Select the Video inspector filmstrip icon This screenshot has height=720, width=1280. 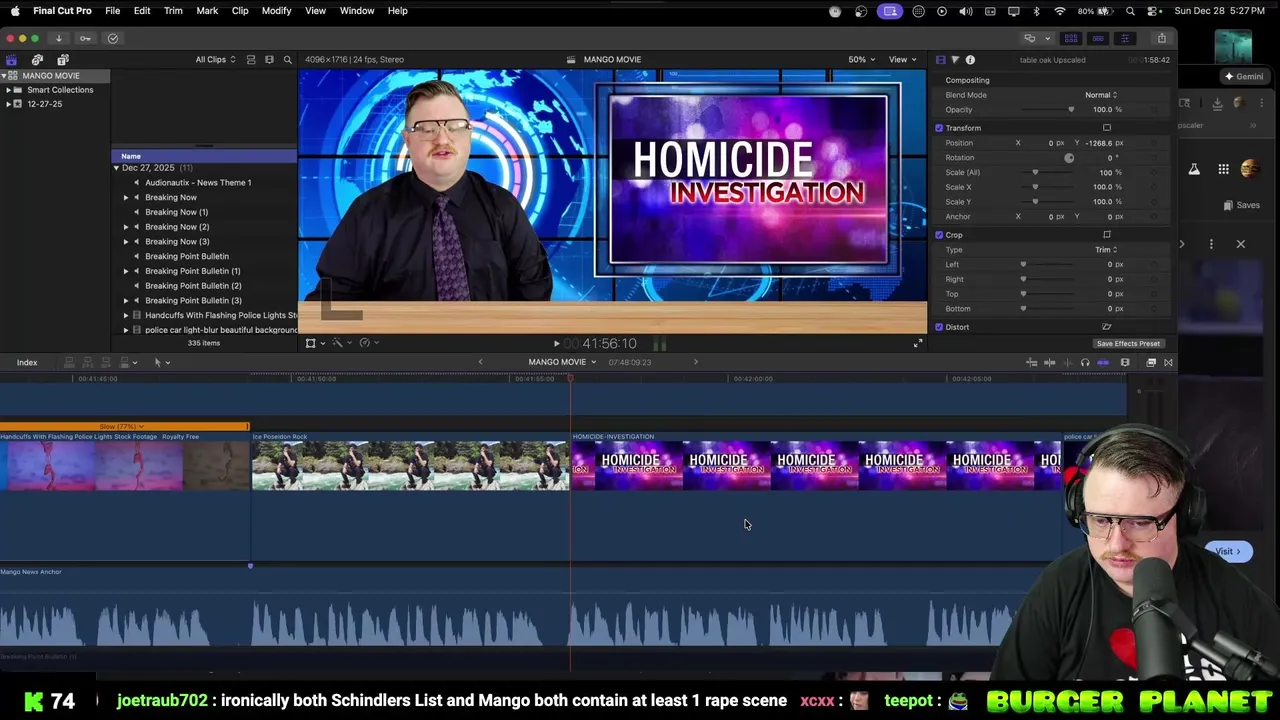[x=940, y=60]
